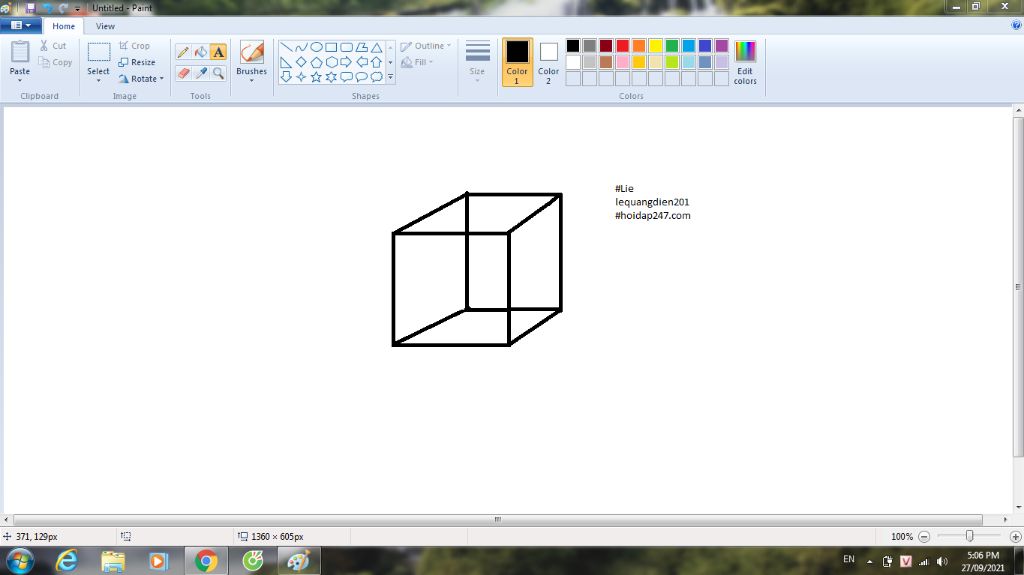Screen dimensions: 1024x575
Task: Click the Resize button
Action: tap(137, 62)
